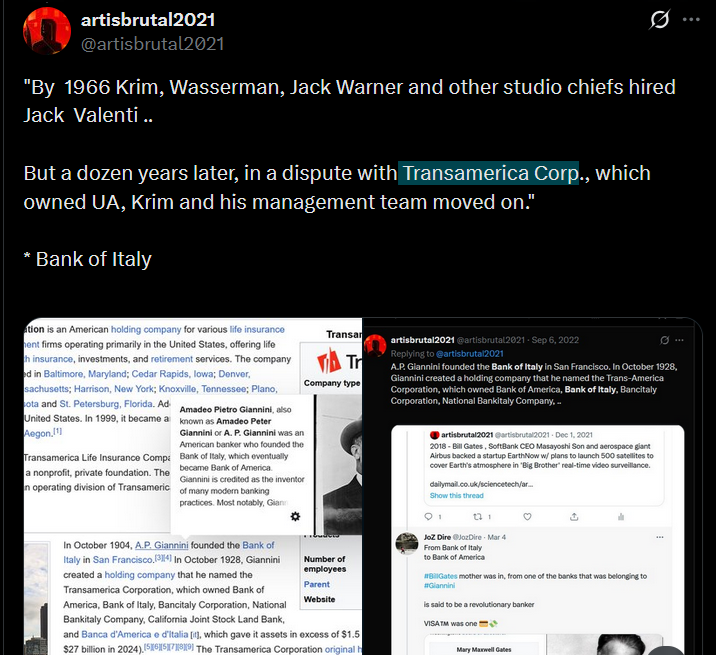The height and width of the screenshot is (655, 716).
Task: Click the share upload icon under the quoted tweet
Action: (x=574, y=517)
